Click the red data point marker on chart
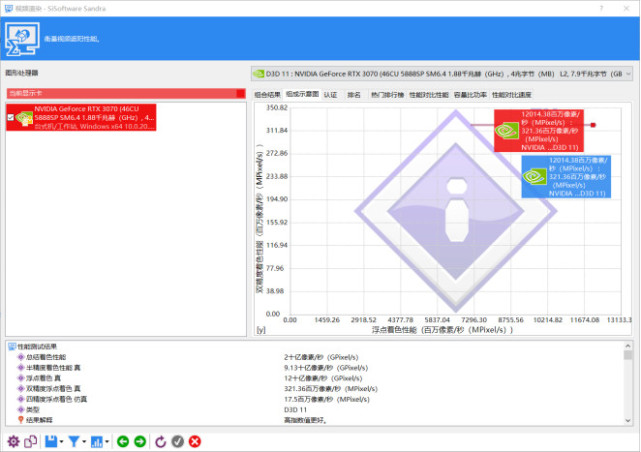 point(593,125)
